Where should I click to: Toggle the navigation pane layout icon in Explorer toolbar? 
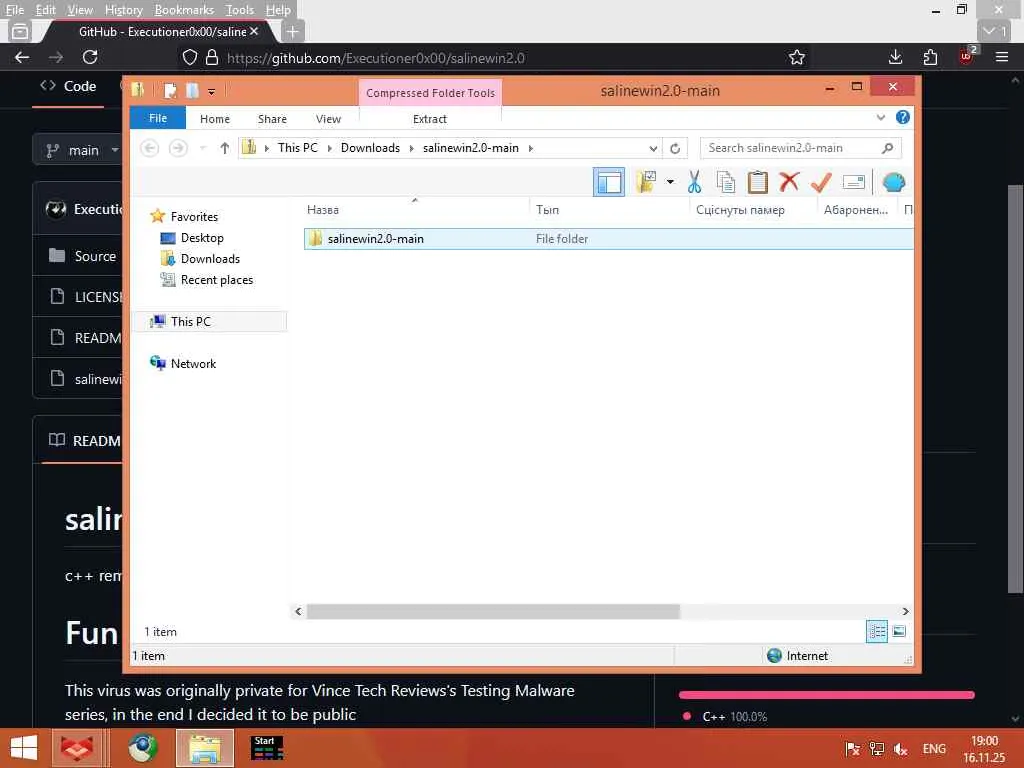[x=609, y=182]
